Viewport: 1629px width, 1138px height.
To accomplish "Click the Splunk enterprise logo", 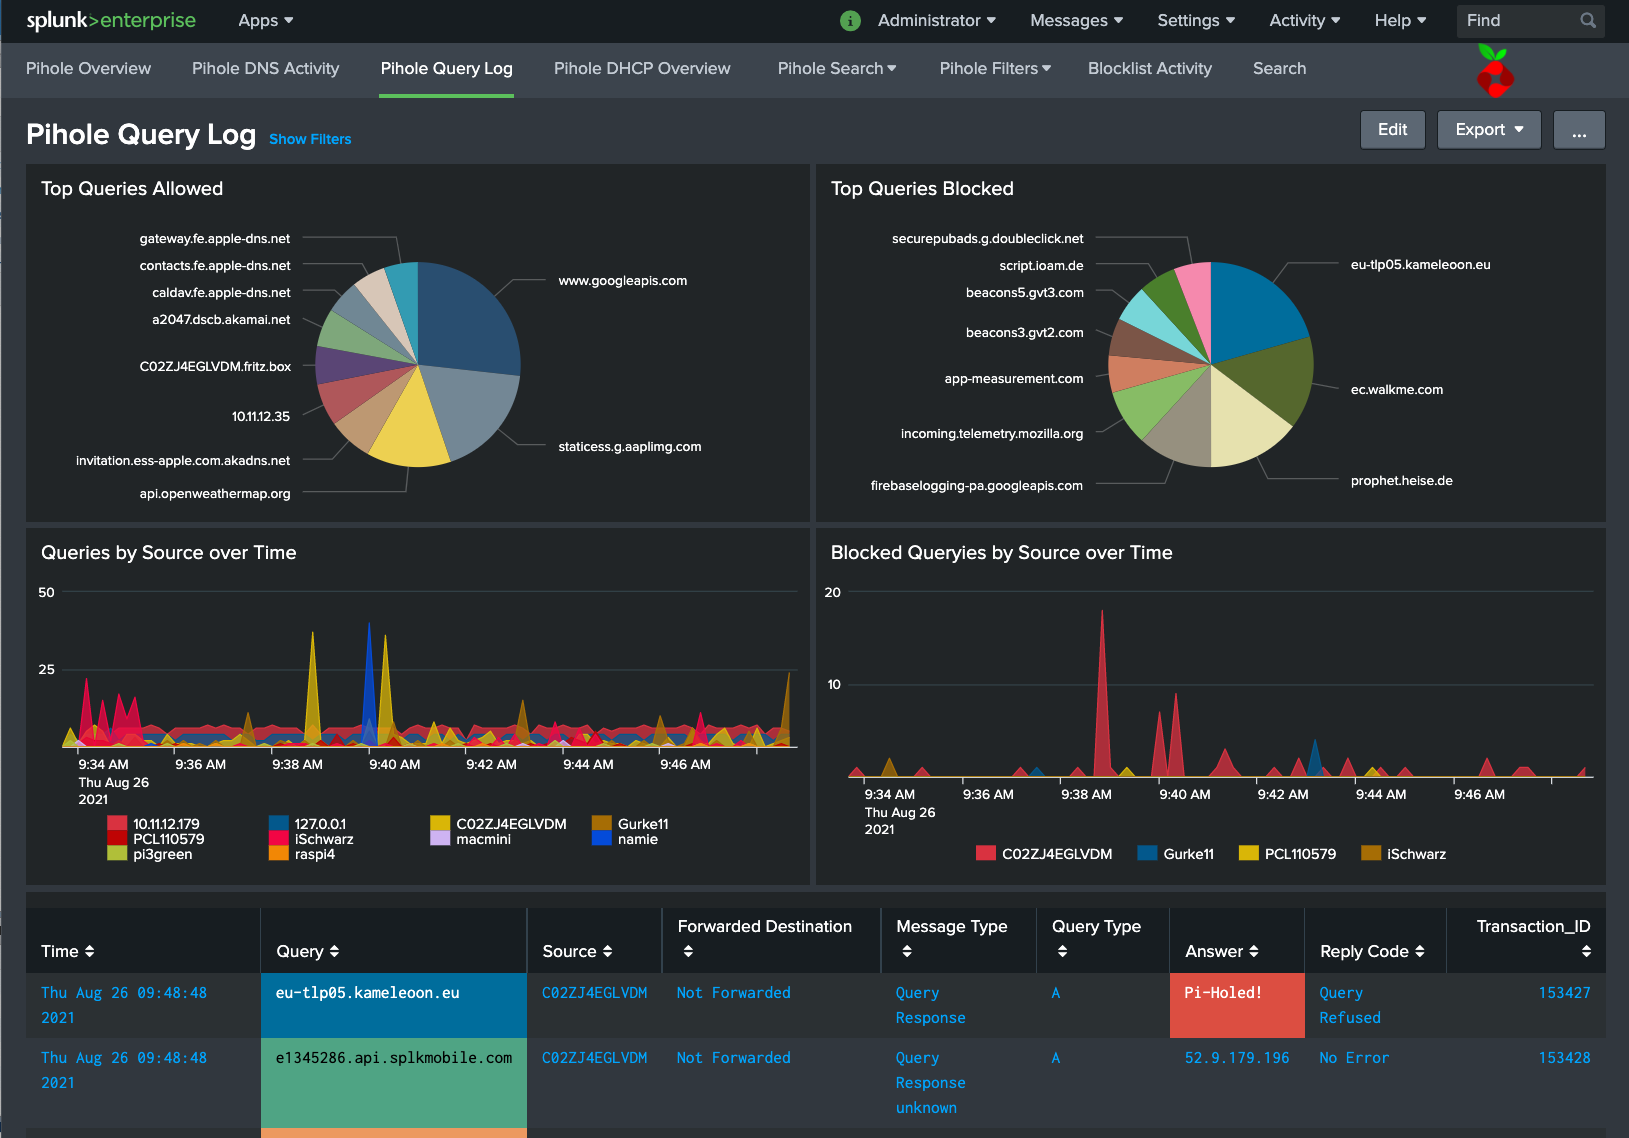I will [x=111, y=20].
